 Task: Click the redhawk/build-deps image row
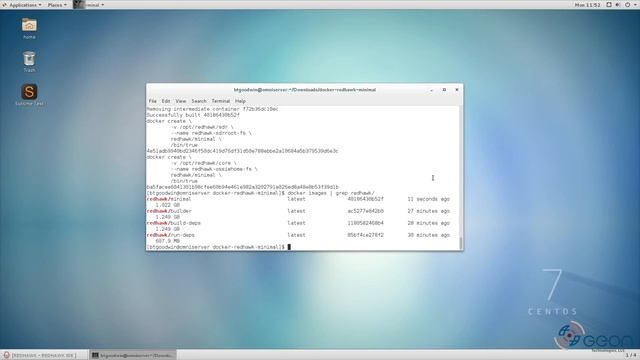click(298, 223)
